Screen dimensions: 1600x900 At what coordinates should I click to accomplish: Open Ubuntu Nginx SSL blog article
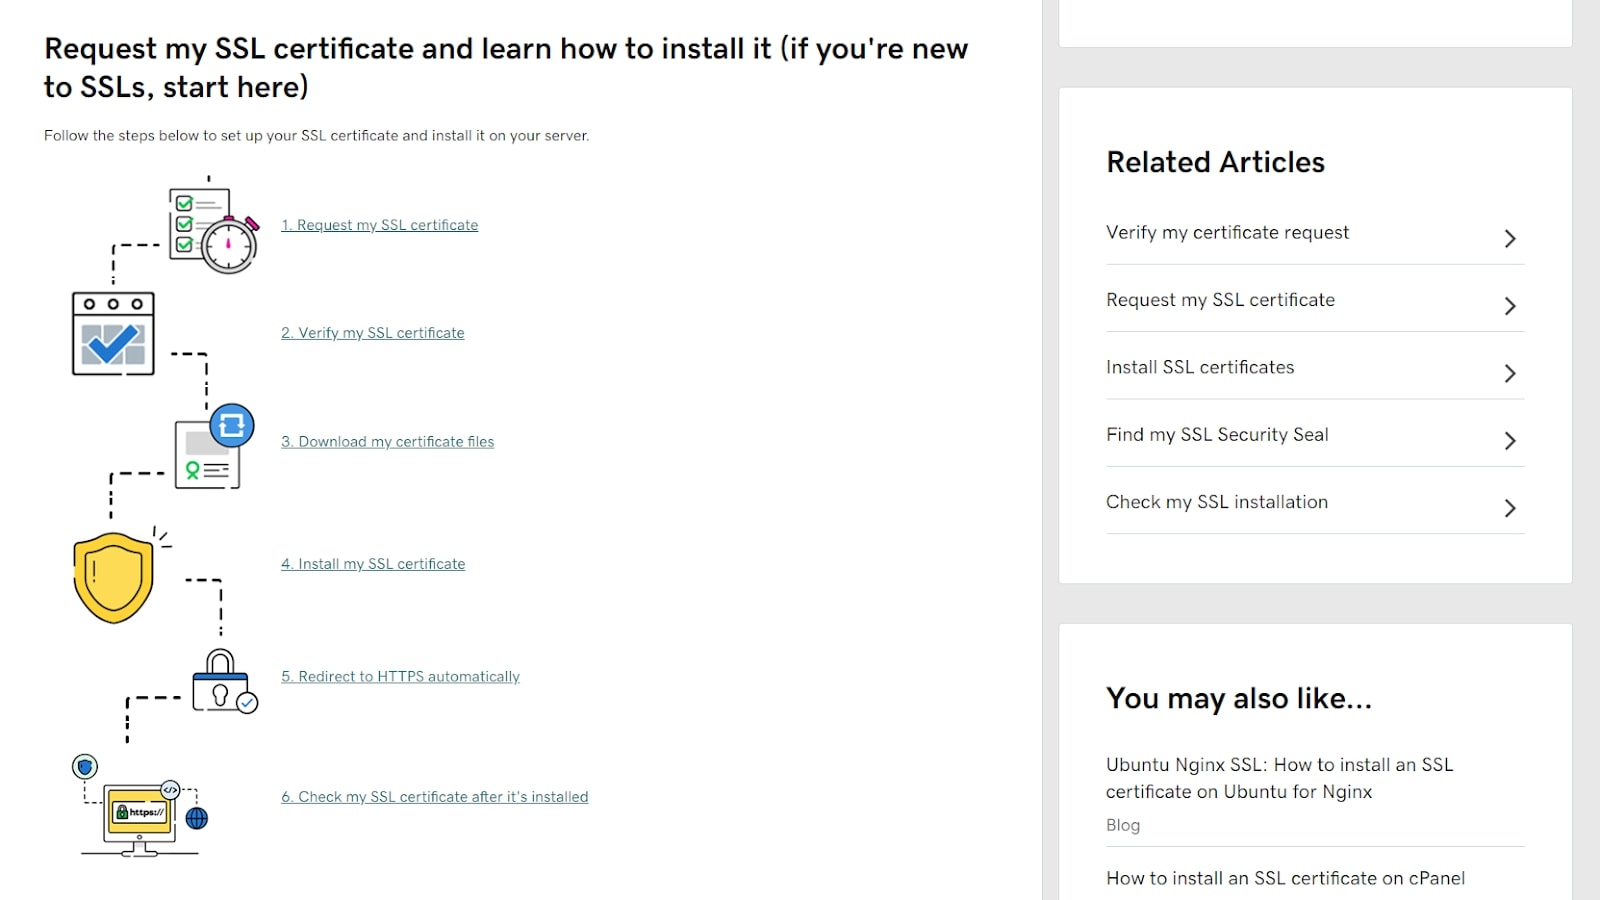coord(1279,778)
